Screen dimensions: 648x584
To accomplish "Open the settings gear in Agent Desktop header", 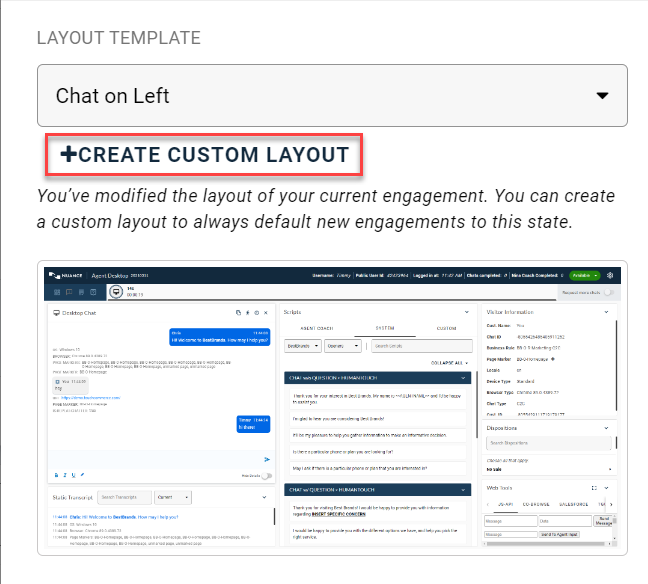I will point(610,275).
